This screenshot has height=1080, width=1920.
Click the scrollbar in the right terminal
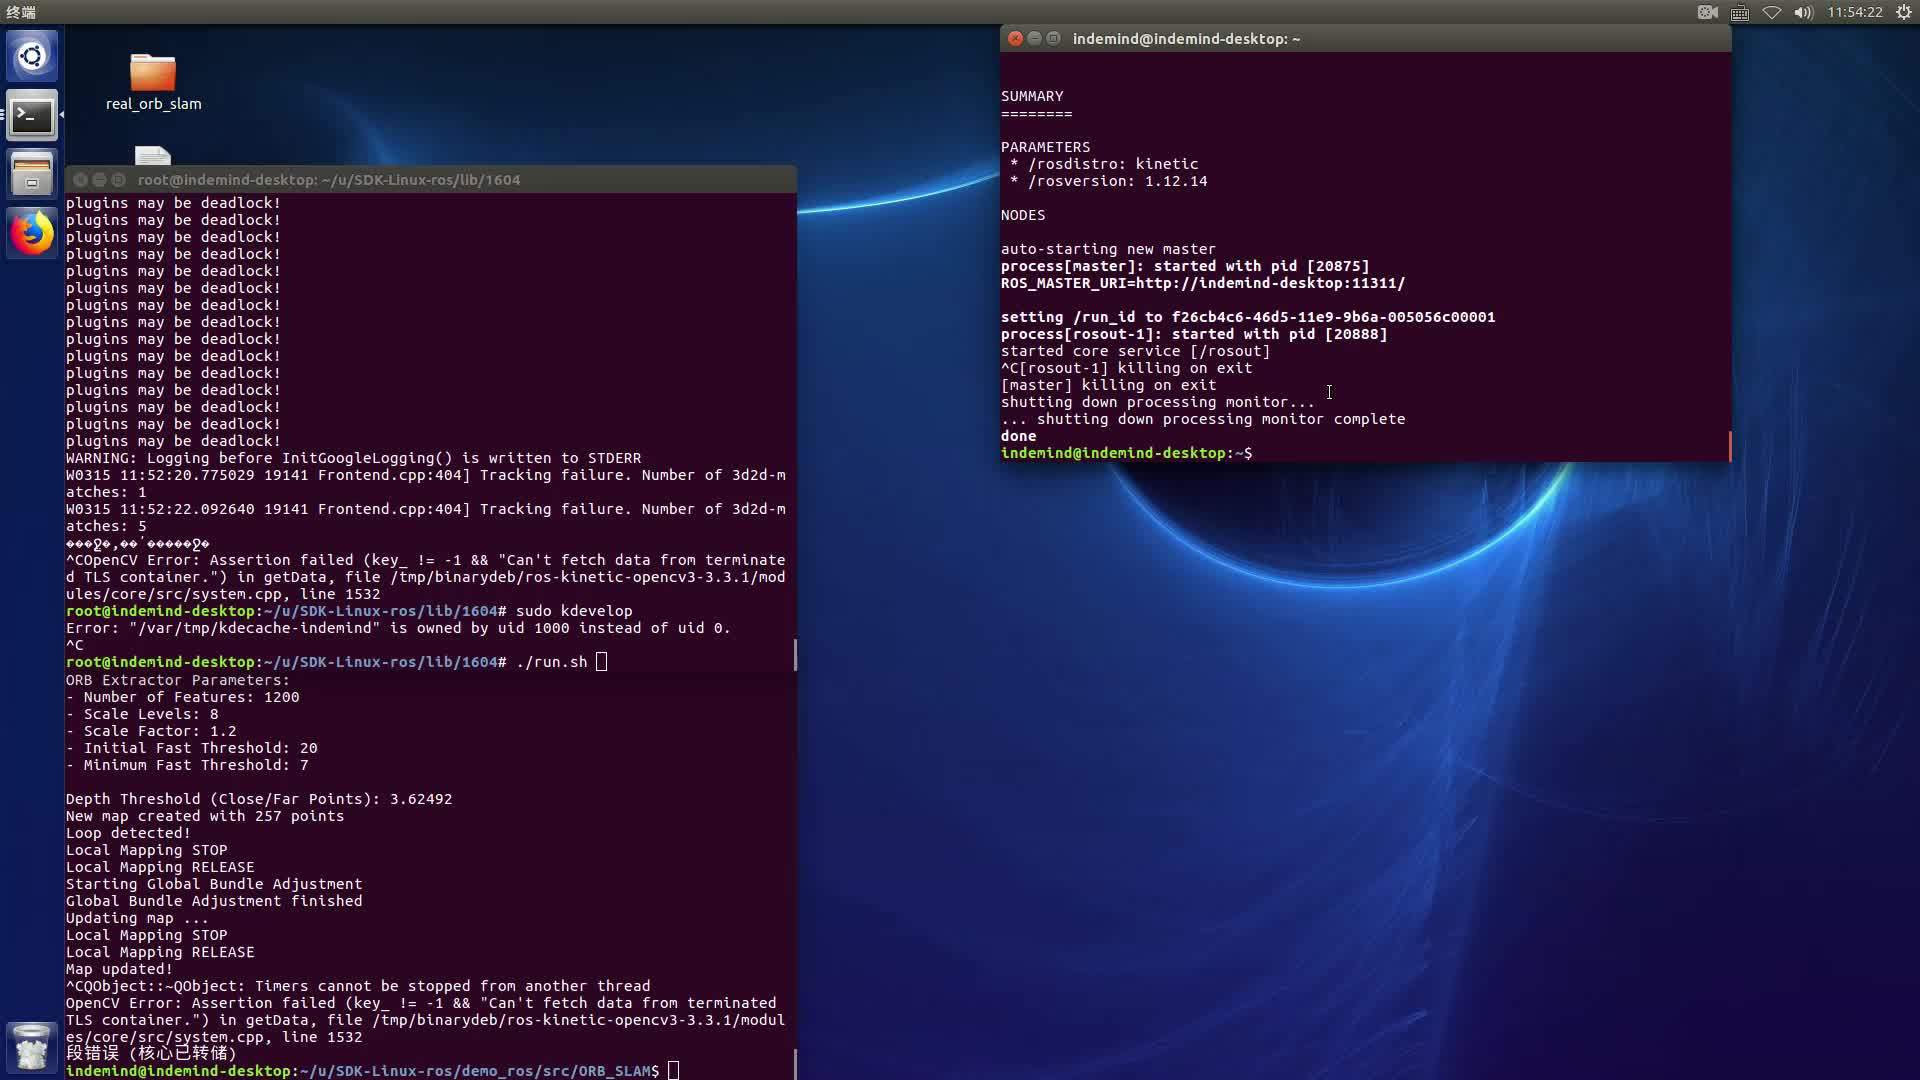1729,446
